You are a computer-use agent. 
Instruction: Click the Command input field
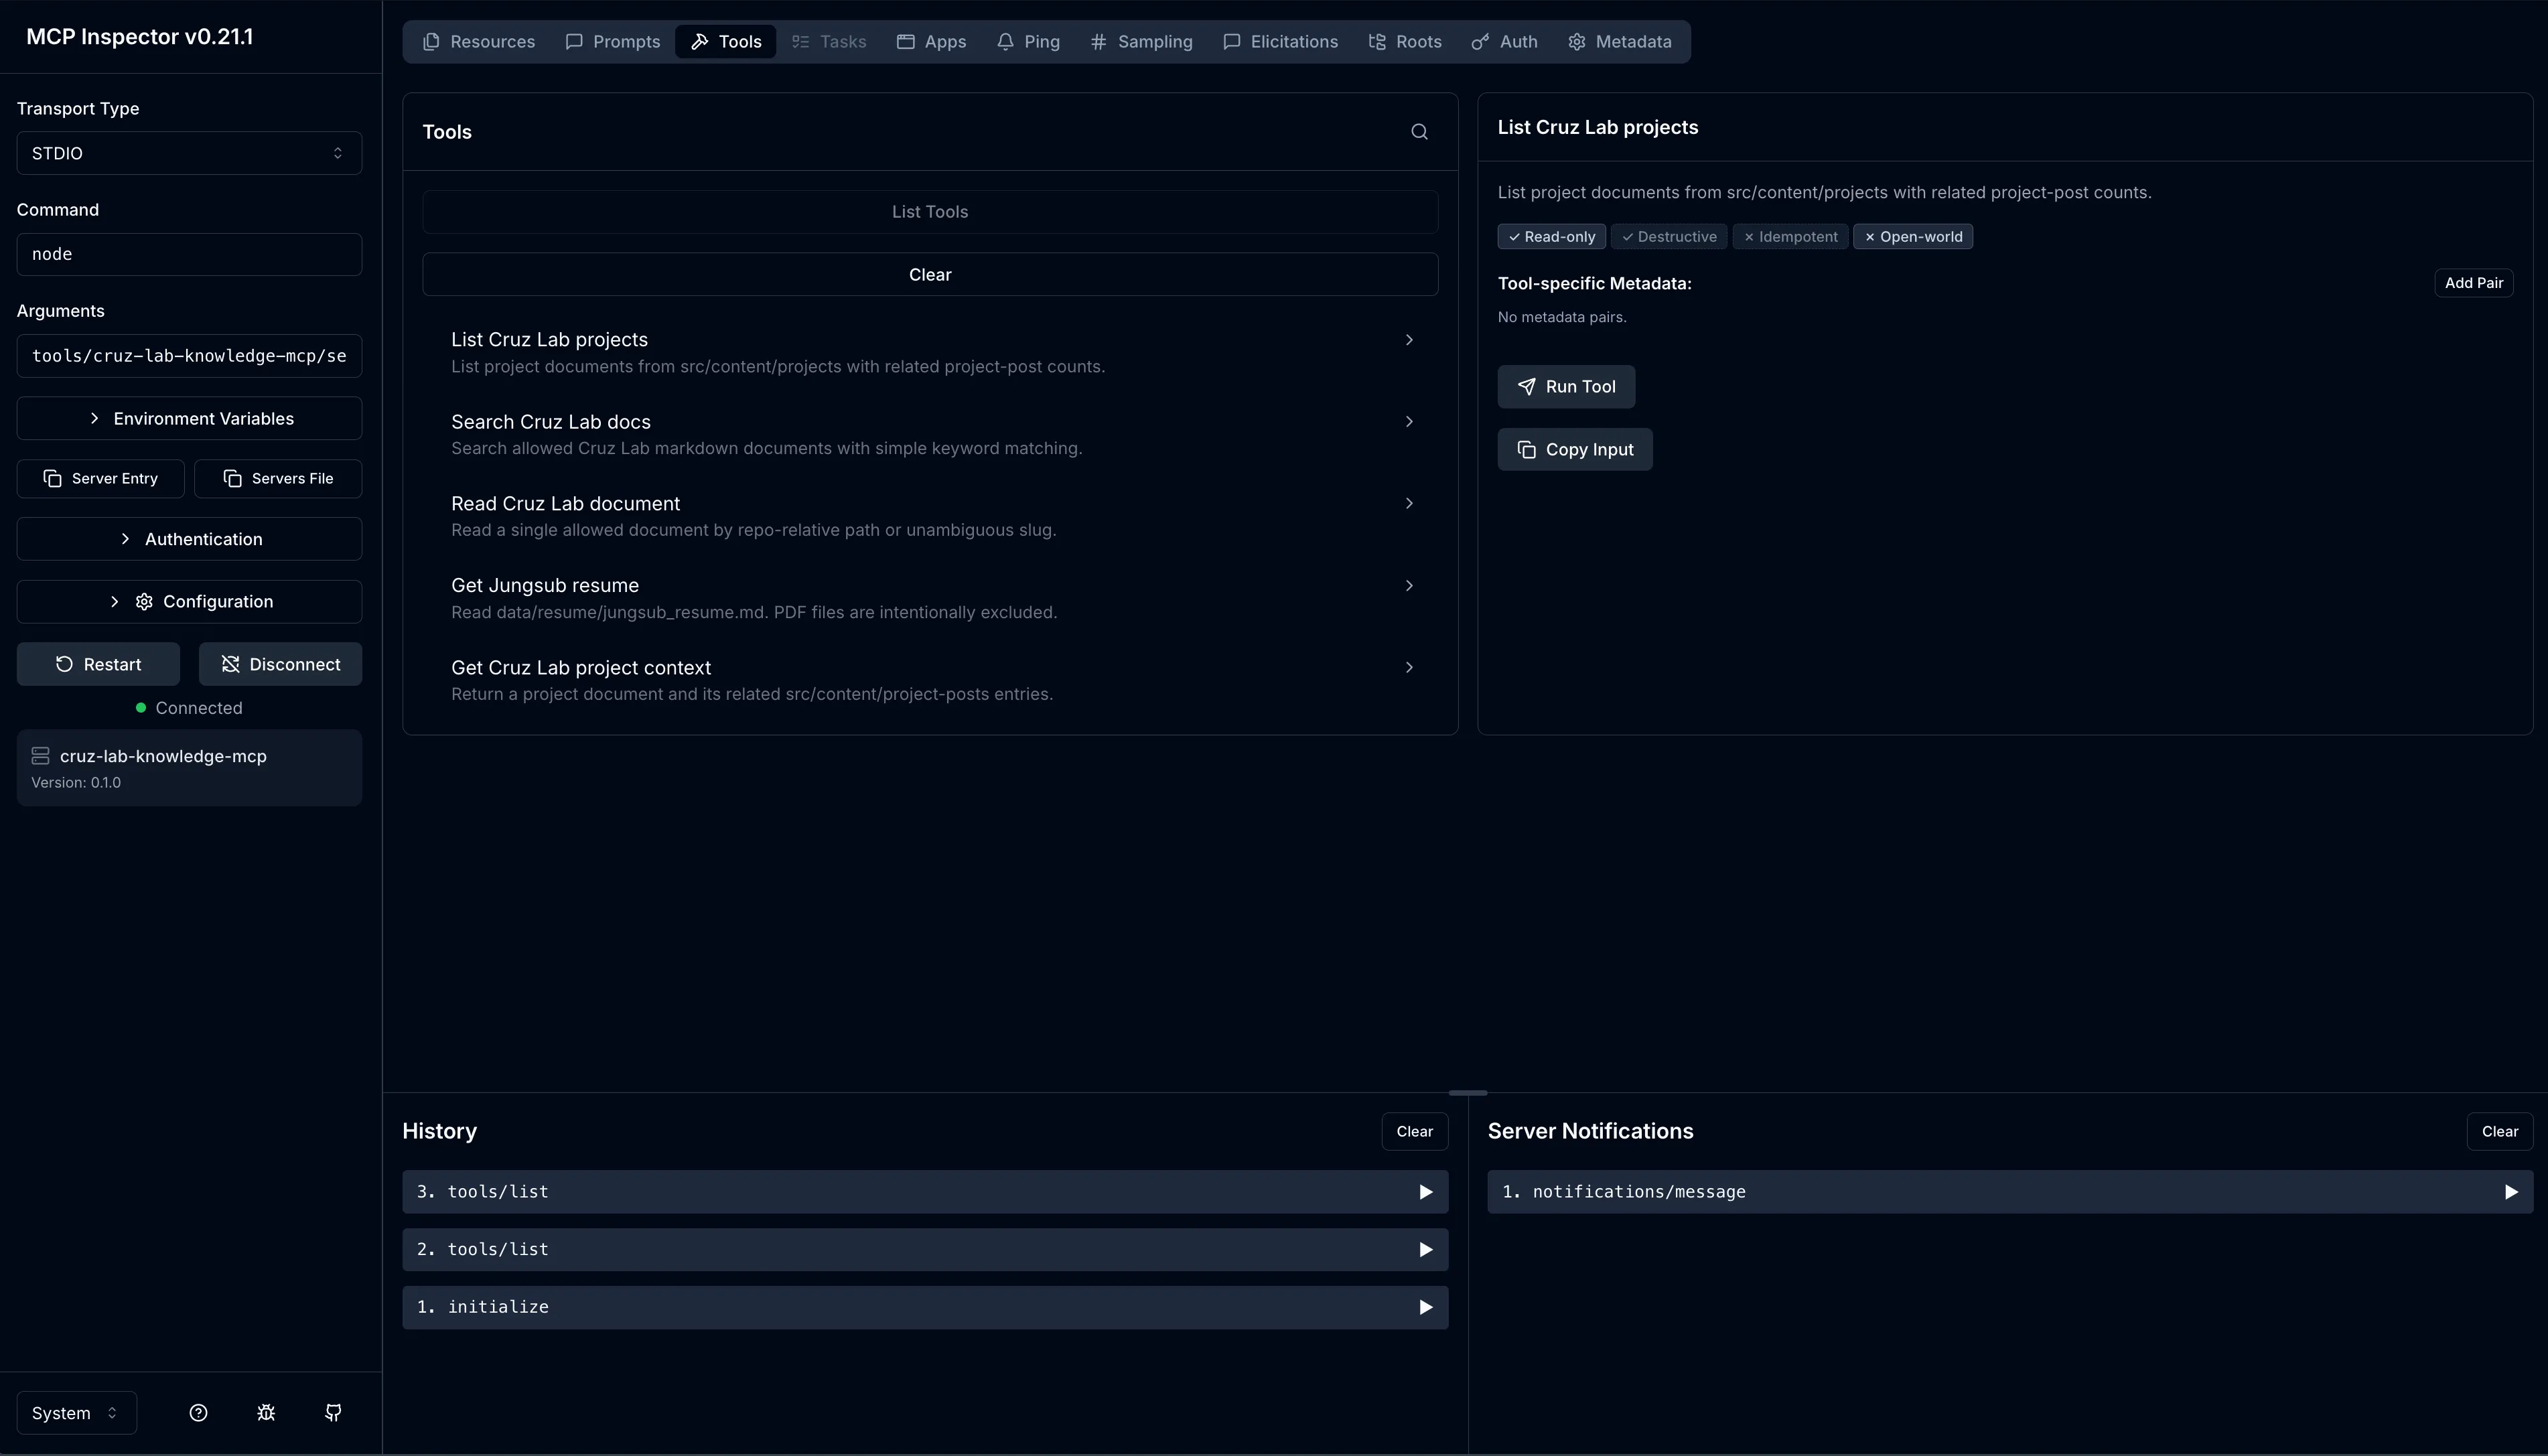[x=189, y=255]
